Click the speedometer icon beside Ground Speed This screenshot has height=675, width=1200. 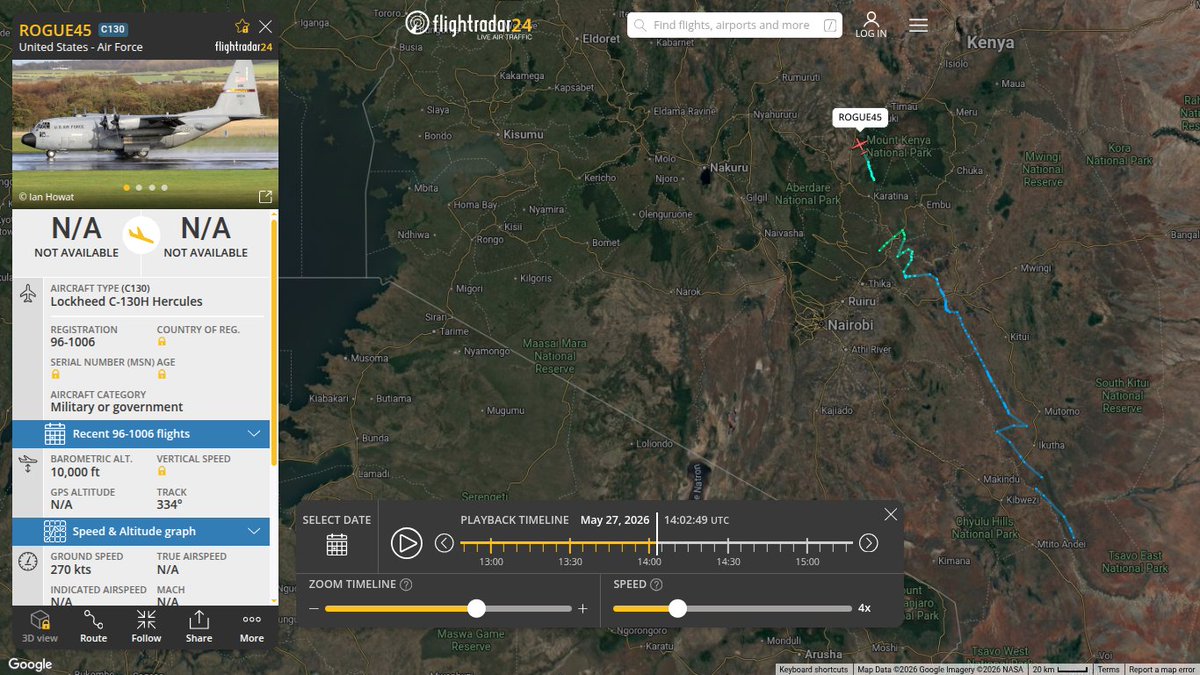tap(27, 562)
